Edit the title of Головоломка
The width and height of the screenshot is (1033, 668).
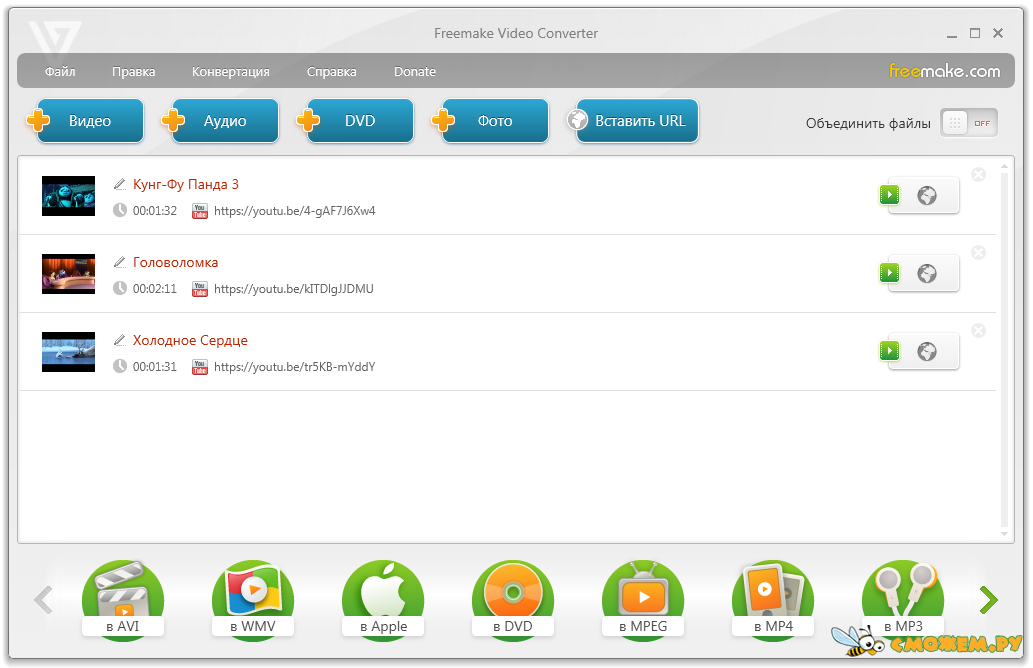pos(119,262)
